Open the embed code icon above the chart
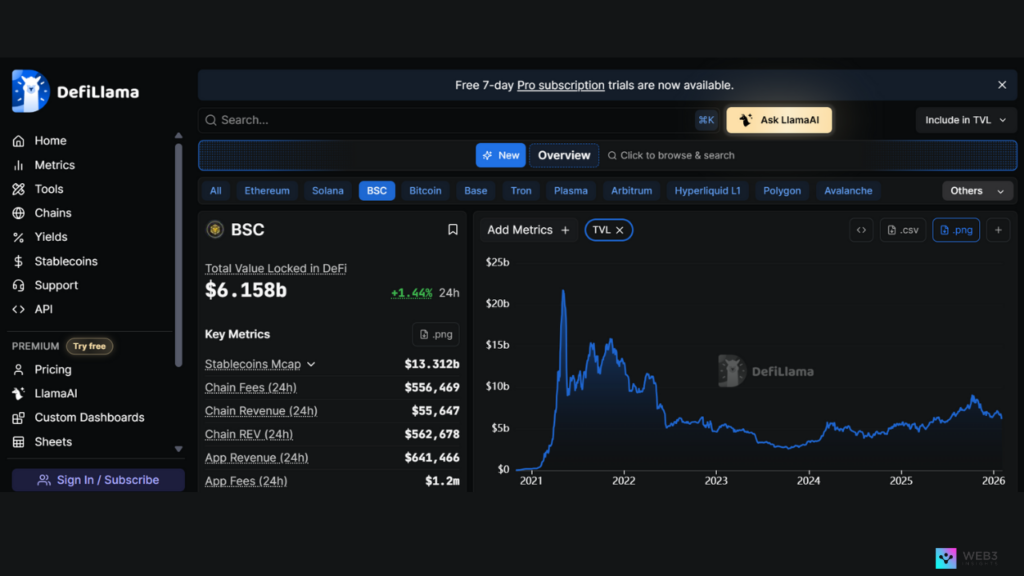1024x576 pixels. [861, 229]
